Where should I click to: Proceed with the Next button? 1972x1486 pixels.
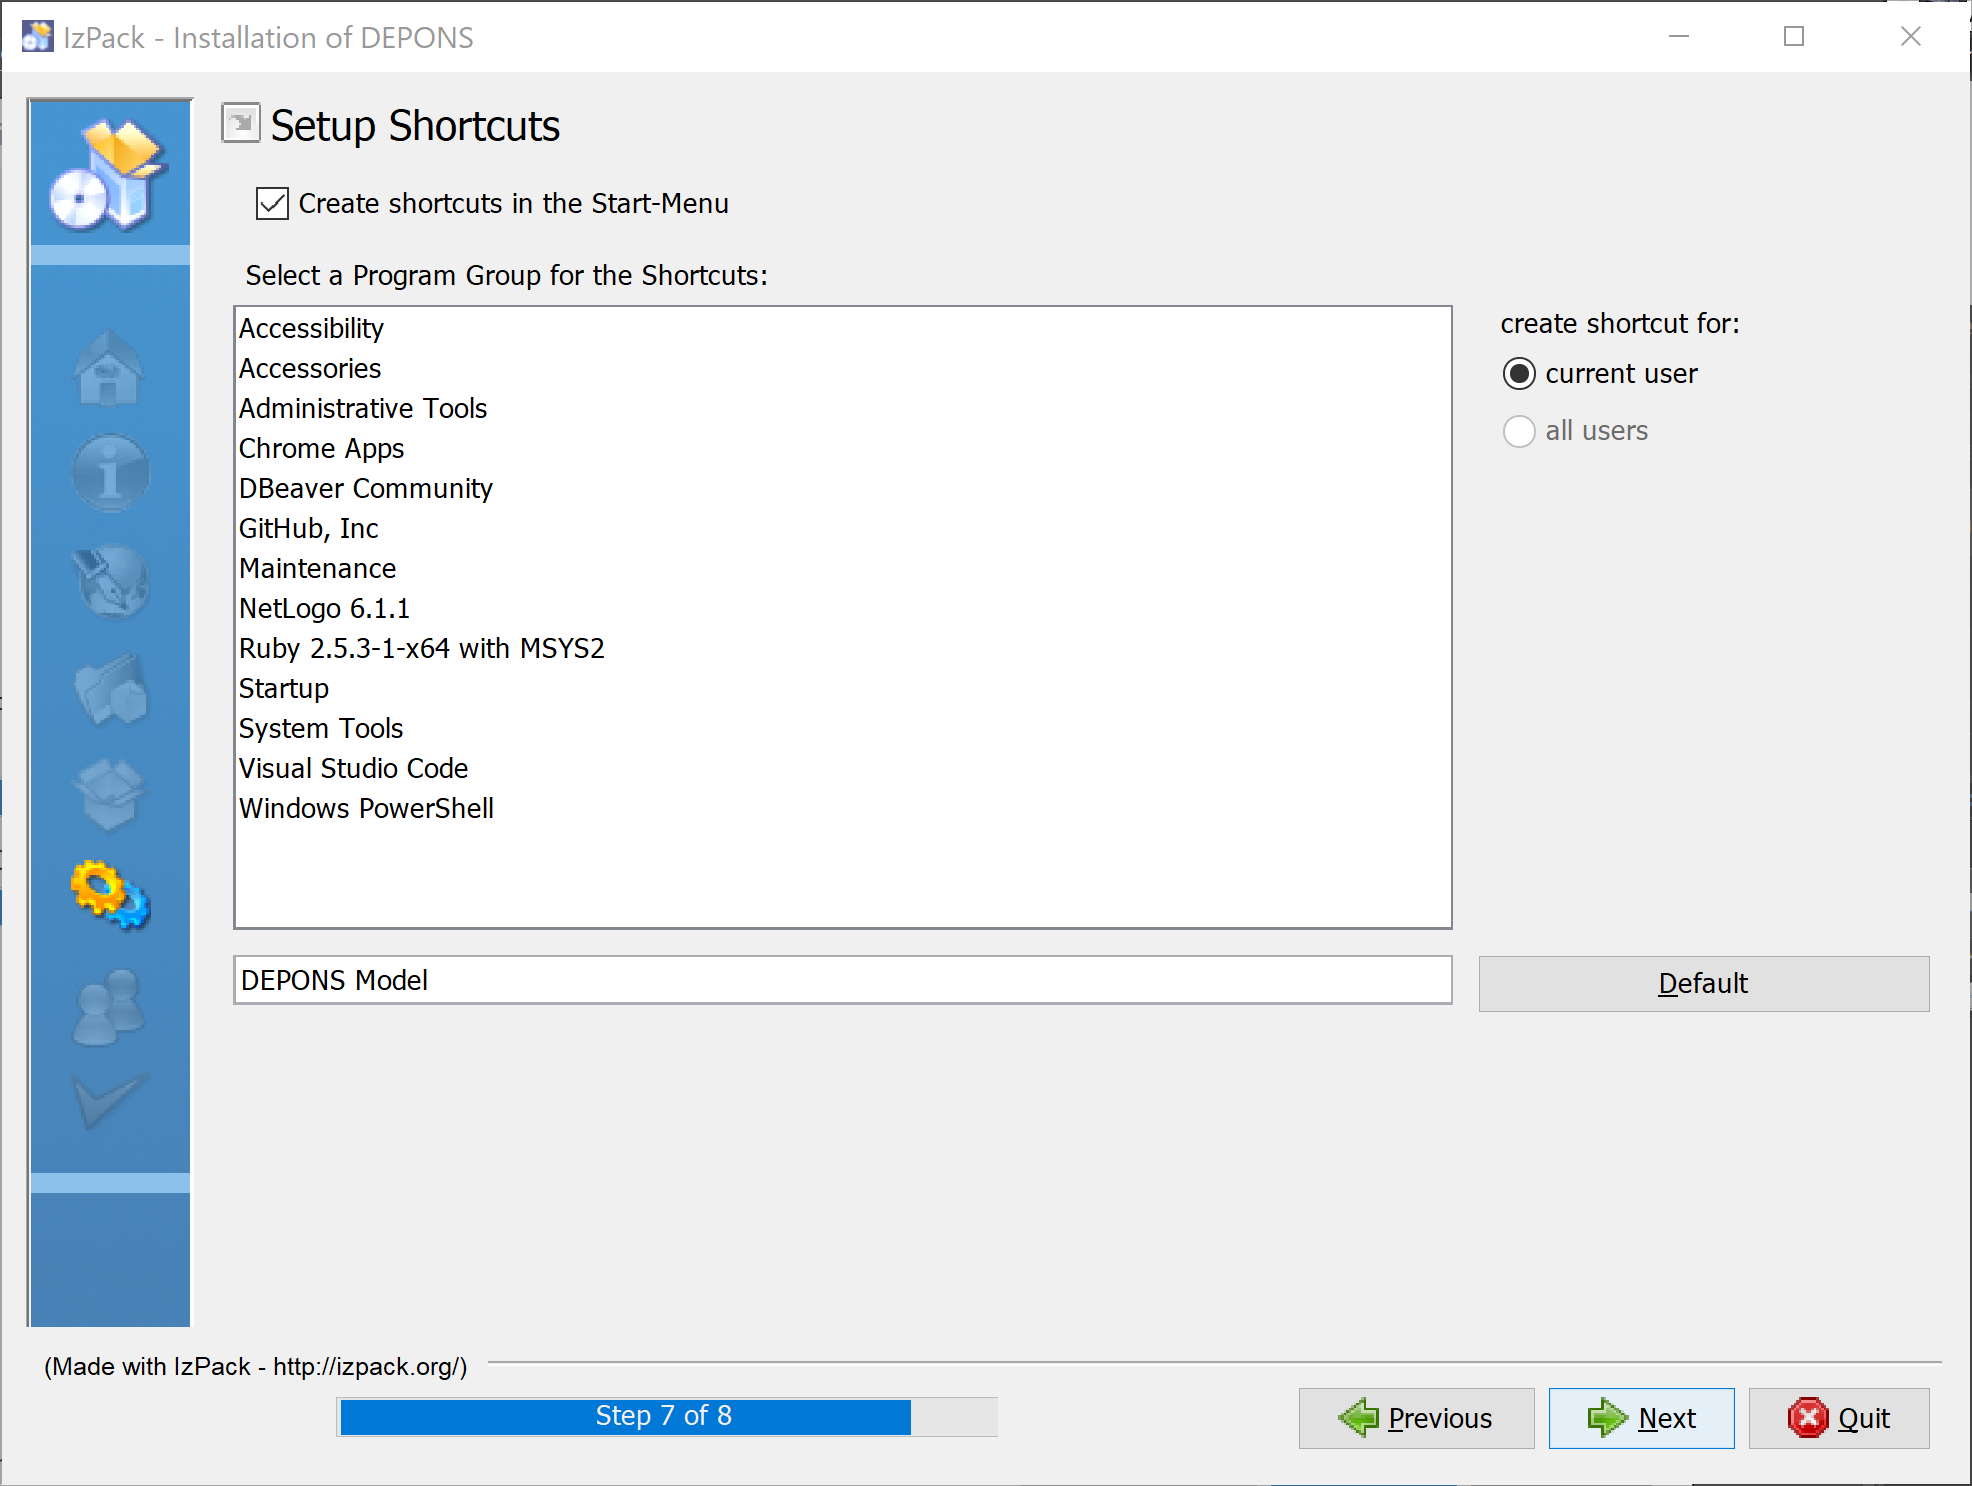click(1641, 1418)
